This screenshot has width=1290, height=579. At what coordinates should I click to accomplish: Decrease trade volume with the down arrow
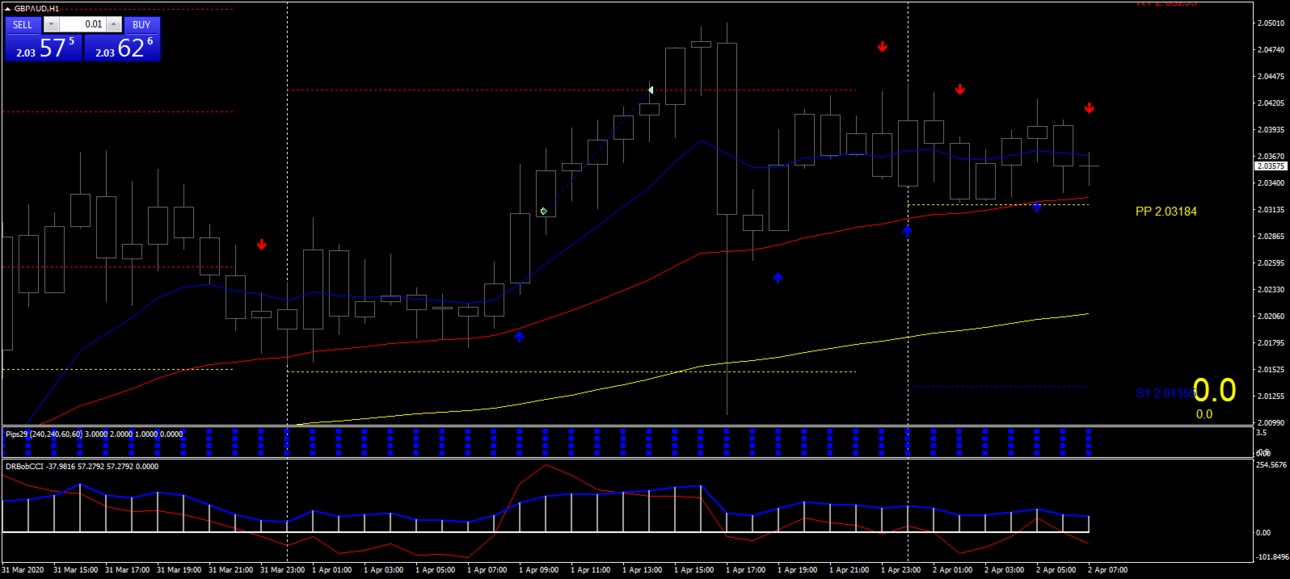[x=52, y=24]
